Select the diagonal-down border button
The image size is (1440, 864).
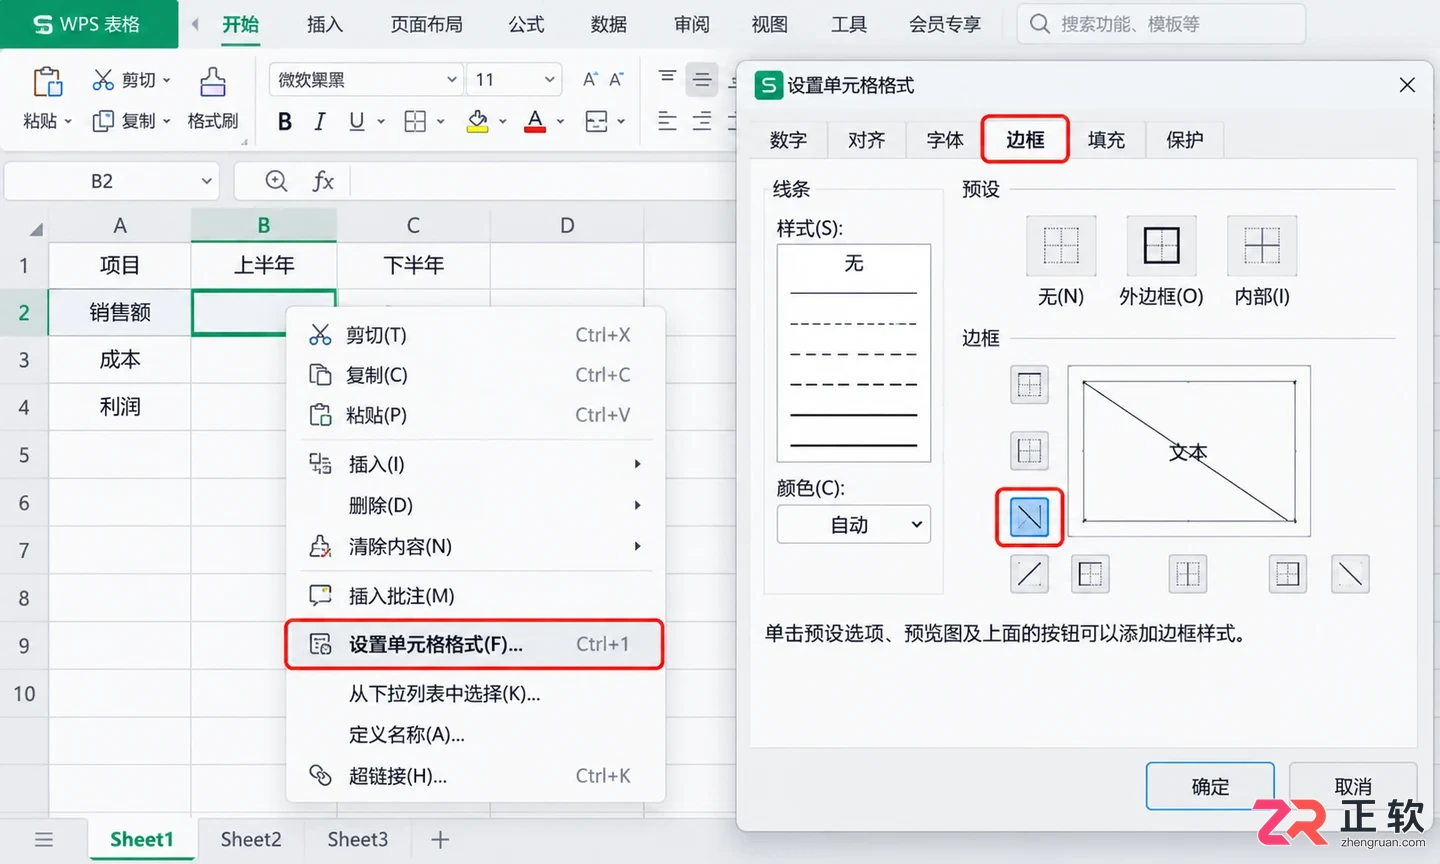1029,517
